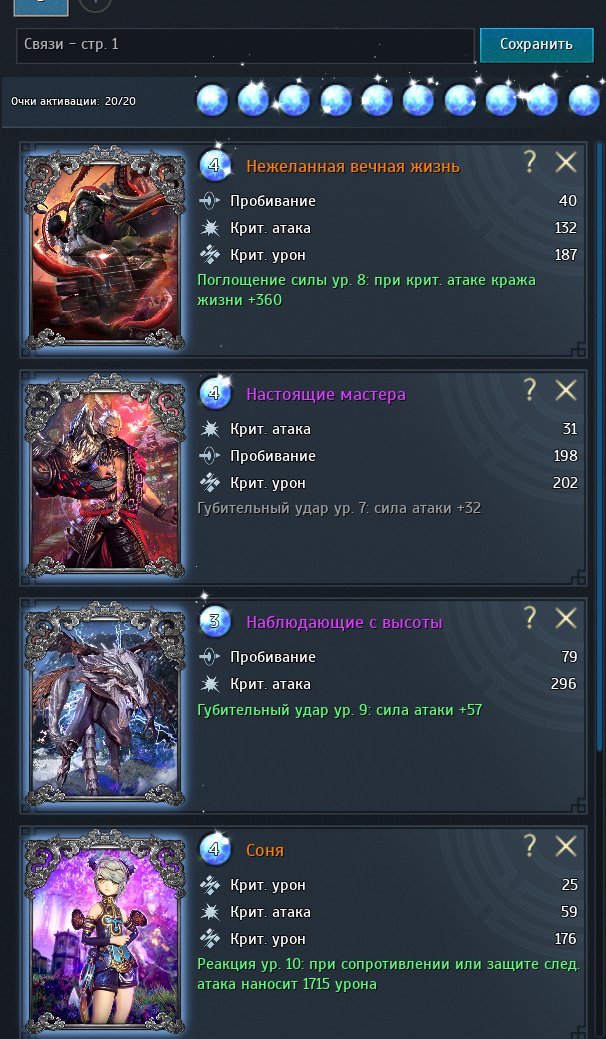Open help for Настоящие мастера

point(529,390)
